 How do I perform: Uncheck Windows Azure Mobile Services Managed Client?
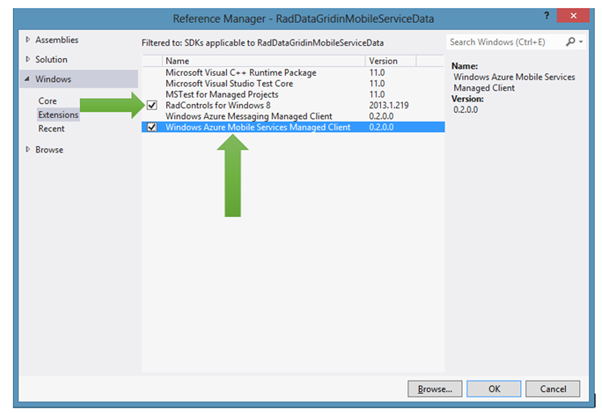152,127
